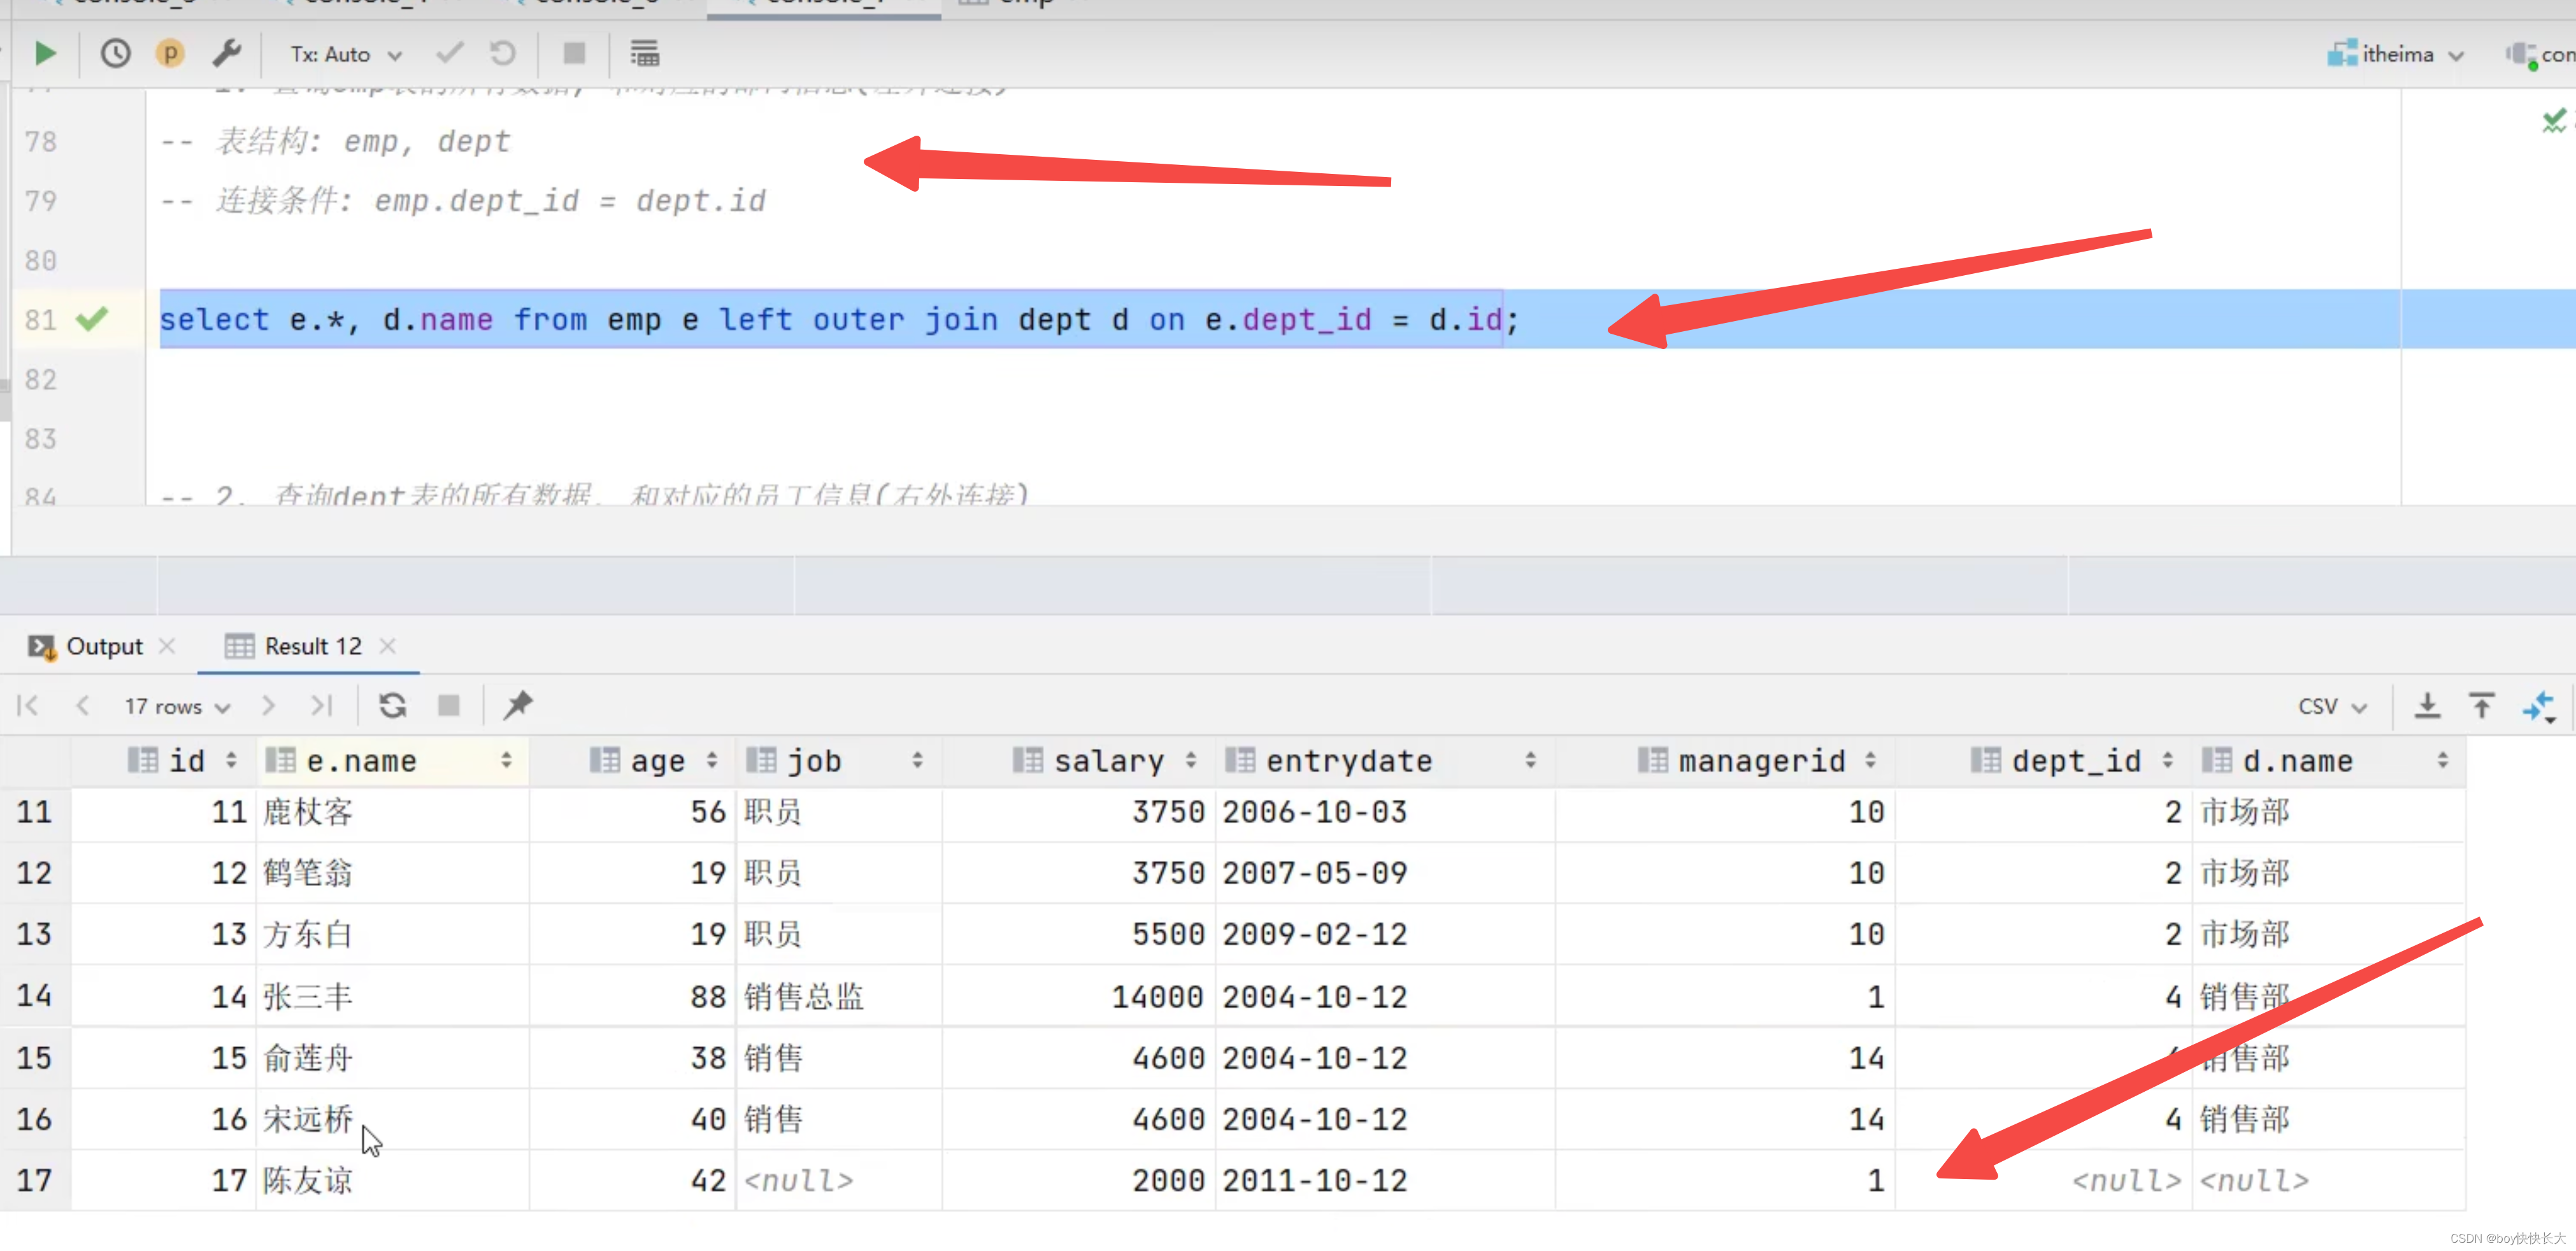Go to previous page of results
Image resolution: width=2576 pixels, height=1251 pixels.
click(x=83, y=706)
